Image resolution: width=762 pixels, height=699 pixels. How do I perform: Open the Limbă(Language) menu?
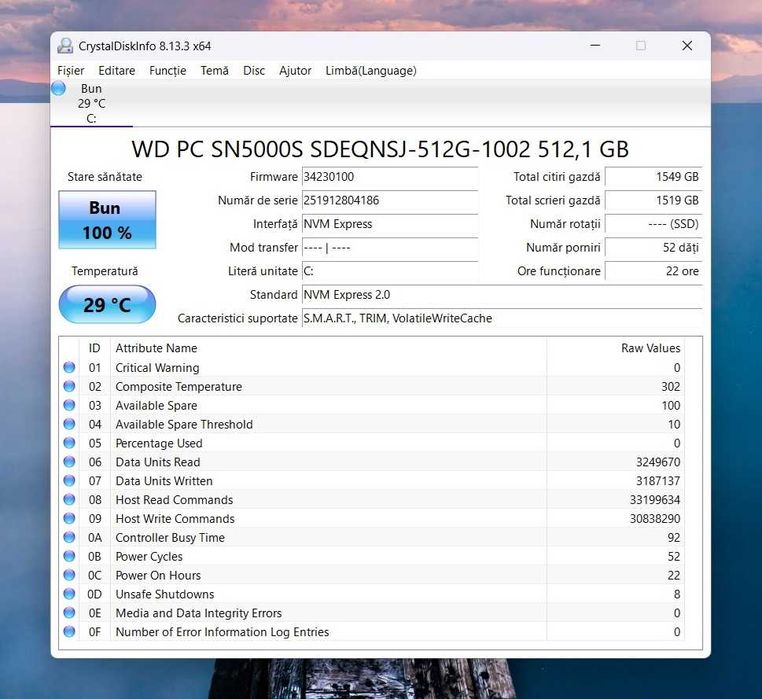[371, 70]
